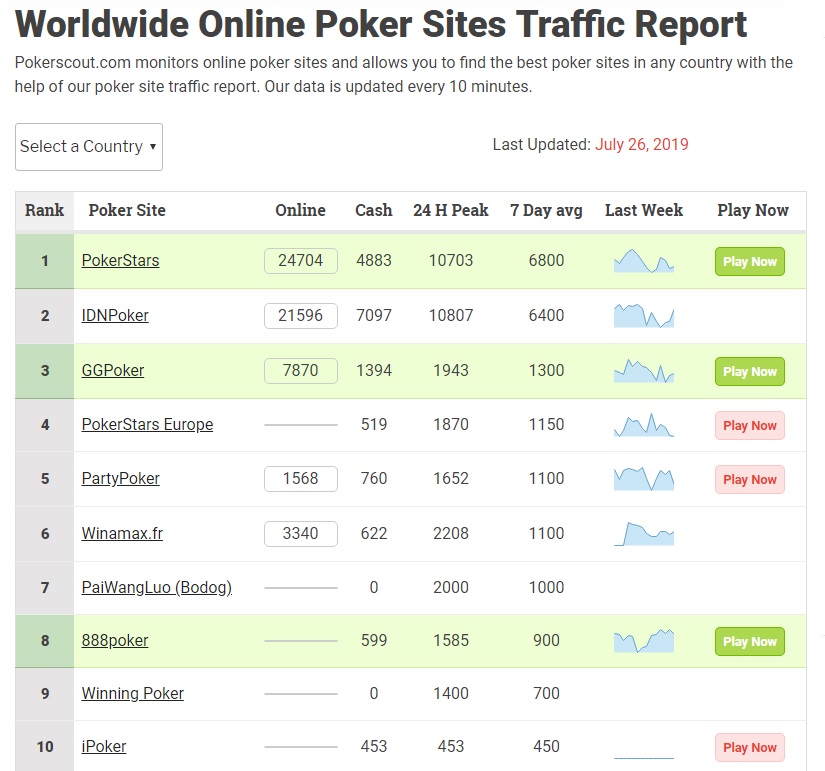Click PartyPoker cash value 760
This screenshot has width=825, height=771.
click(374, 478)
